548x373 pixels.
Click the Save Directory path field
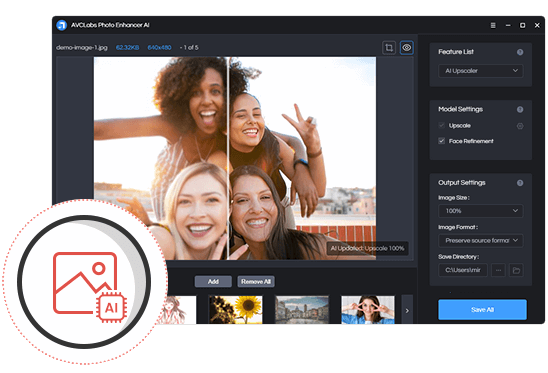coord(463,270)
